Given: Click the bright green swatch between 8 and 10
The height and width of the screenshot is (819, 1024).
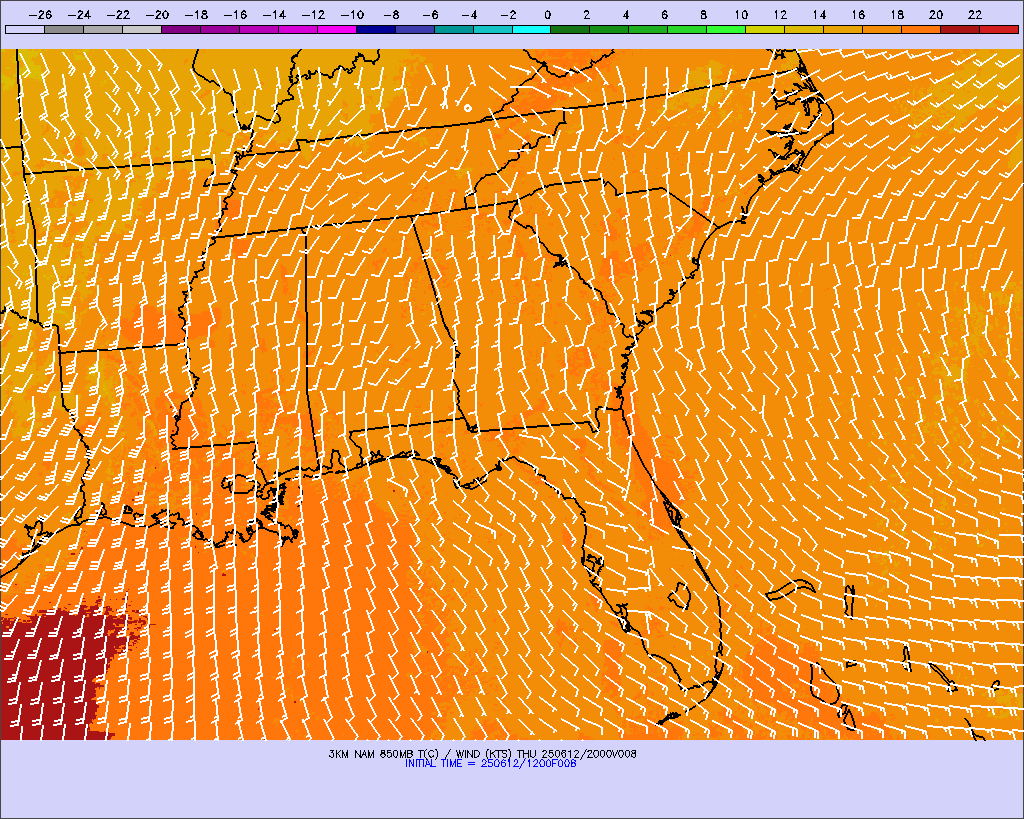Looking at the screenshot, I should pos(726,29).
